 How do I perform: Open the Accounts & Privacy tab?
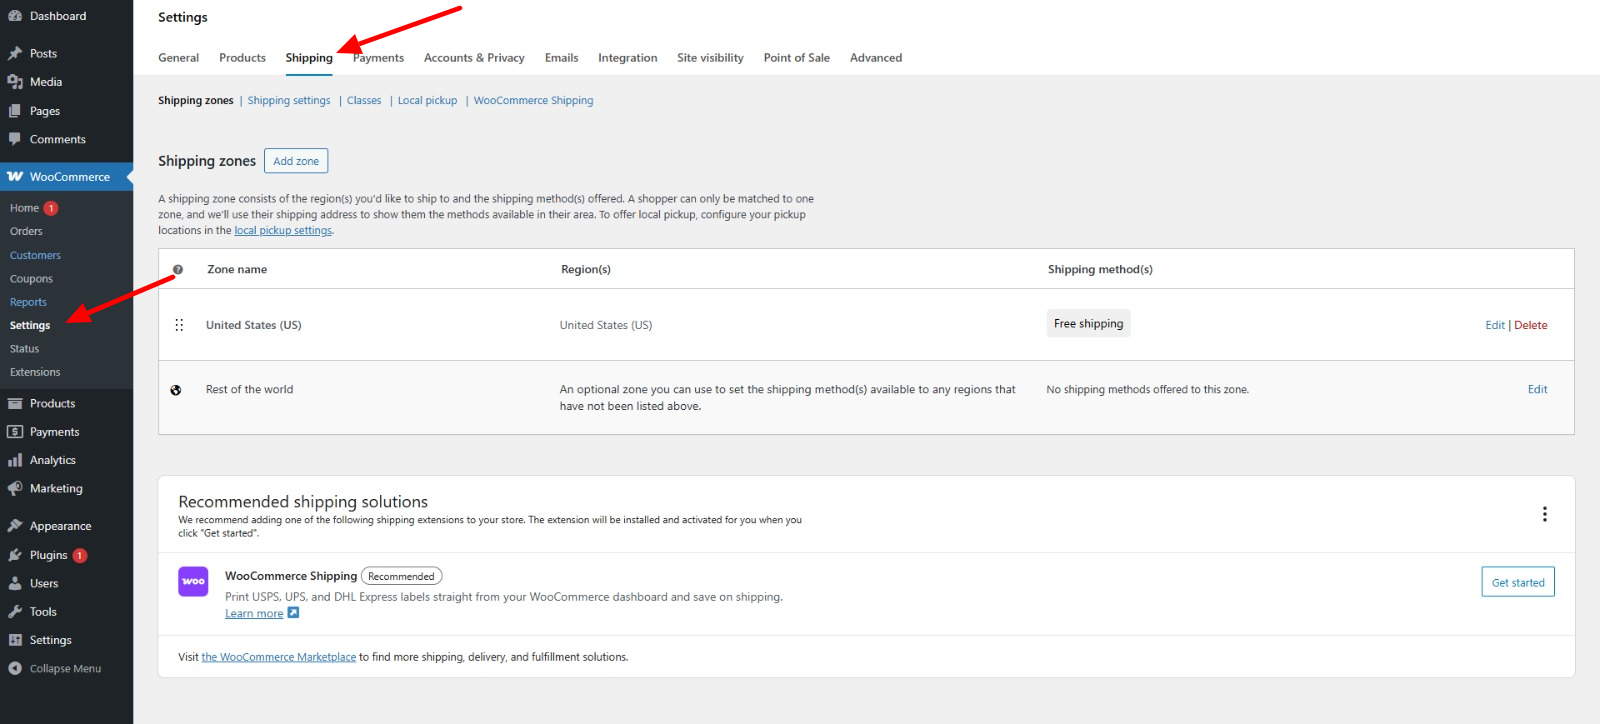tap(474, 58)
